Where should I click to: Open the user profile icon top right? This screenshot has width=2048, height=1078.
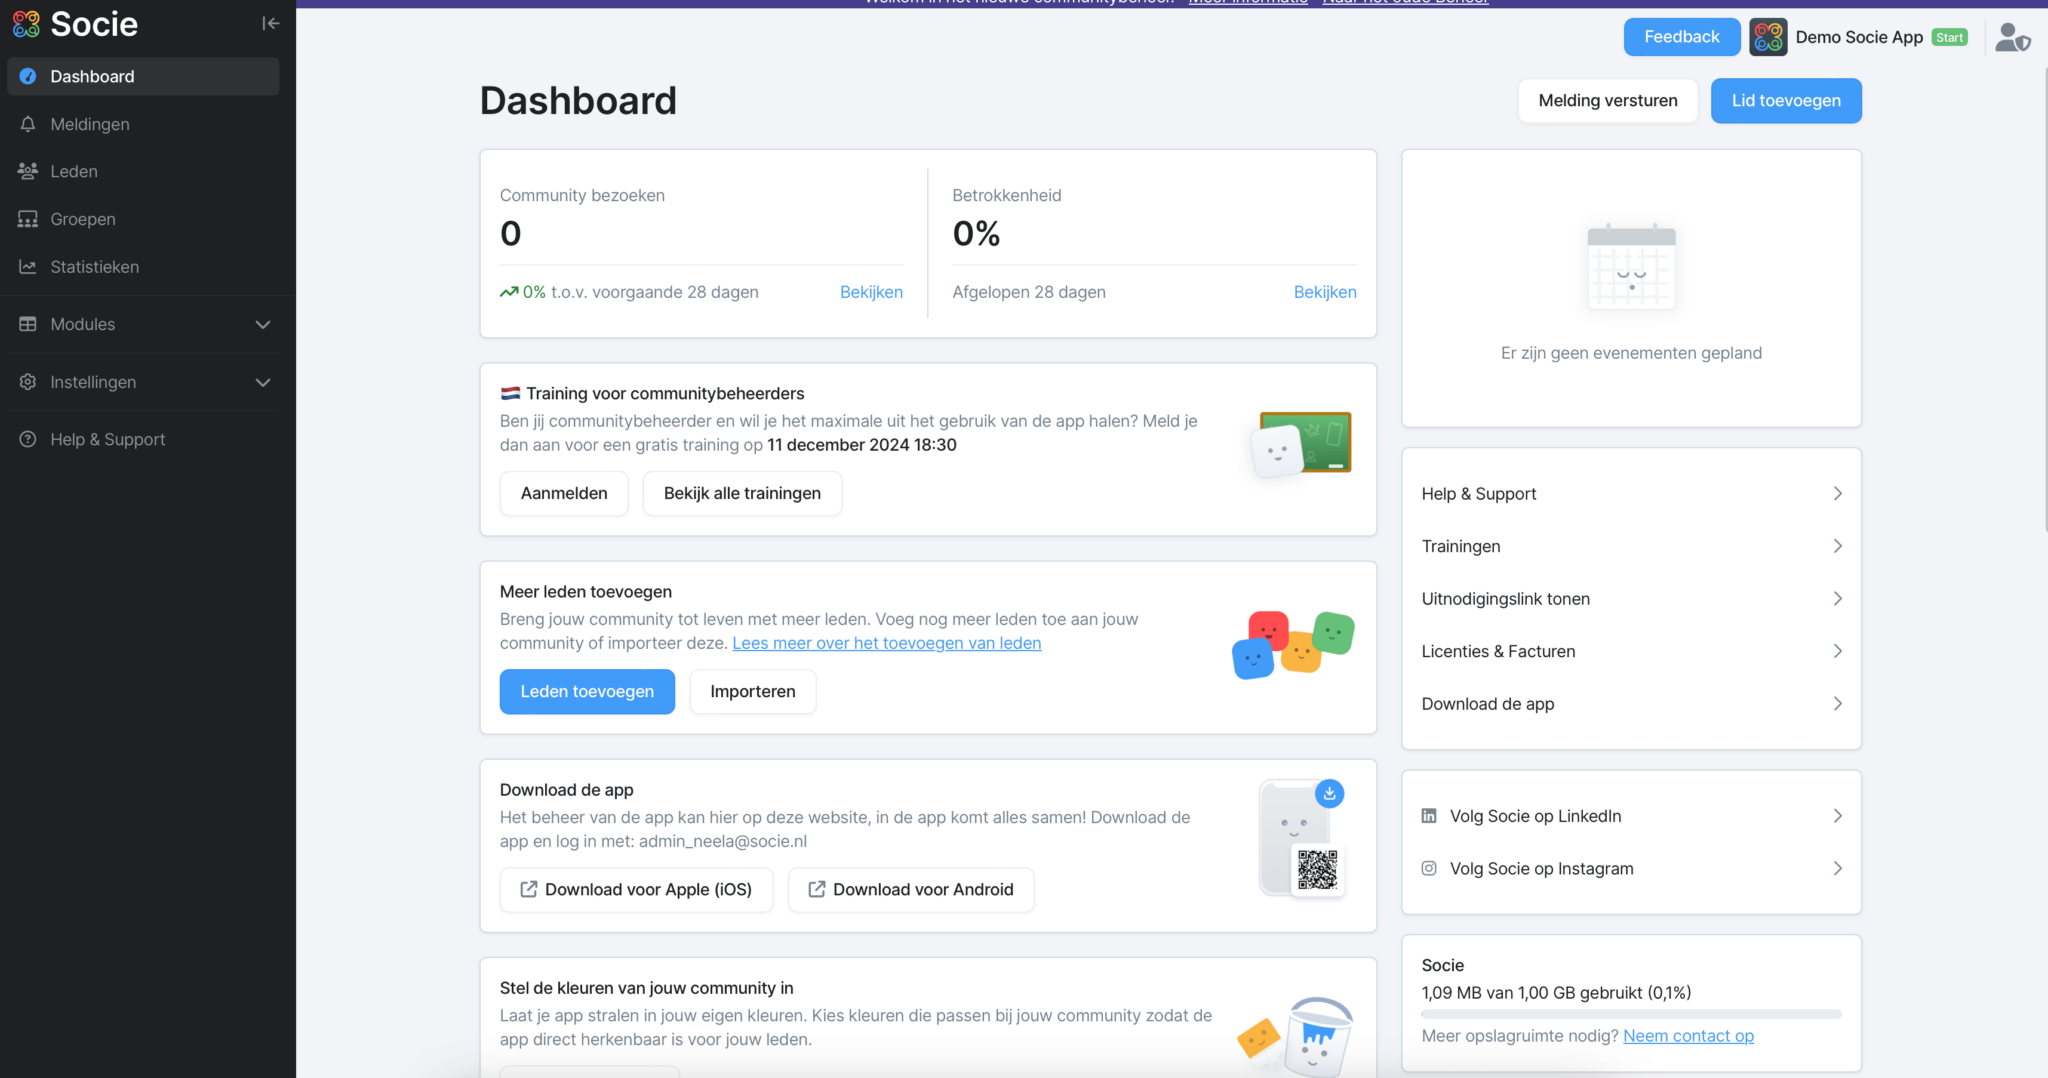pyautogui.click(x=2012, y=37)
